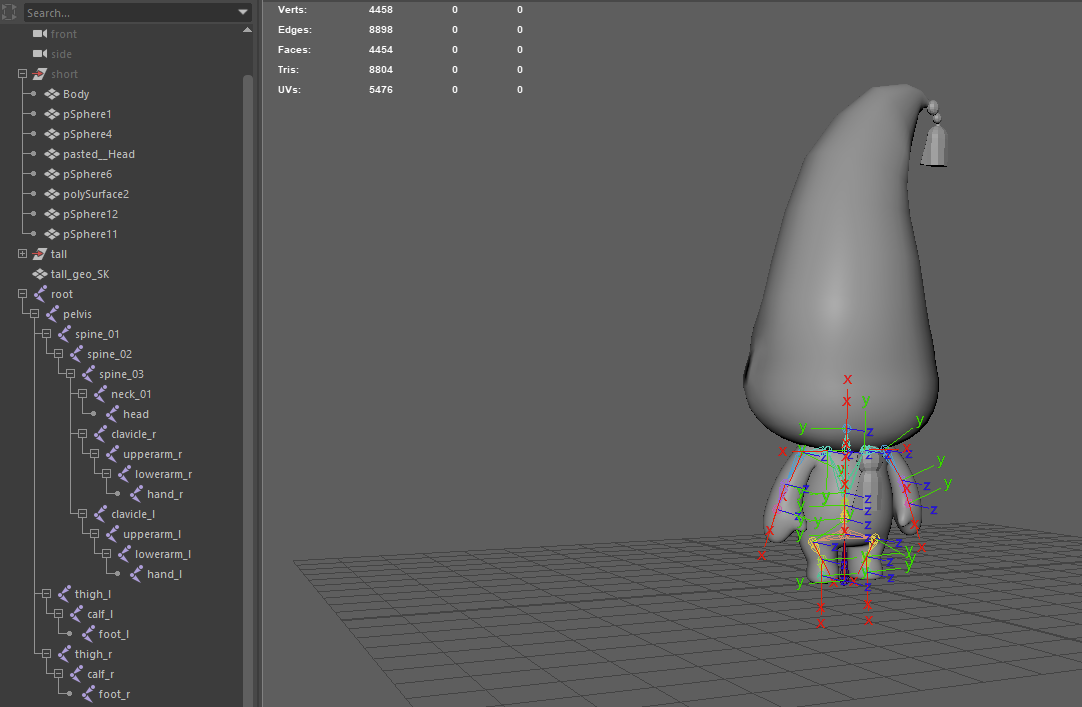Collapse the clavicle_l joint

82,514
